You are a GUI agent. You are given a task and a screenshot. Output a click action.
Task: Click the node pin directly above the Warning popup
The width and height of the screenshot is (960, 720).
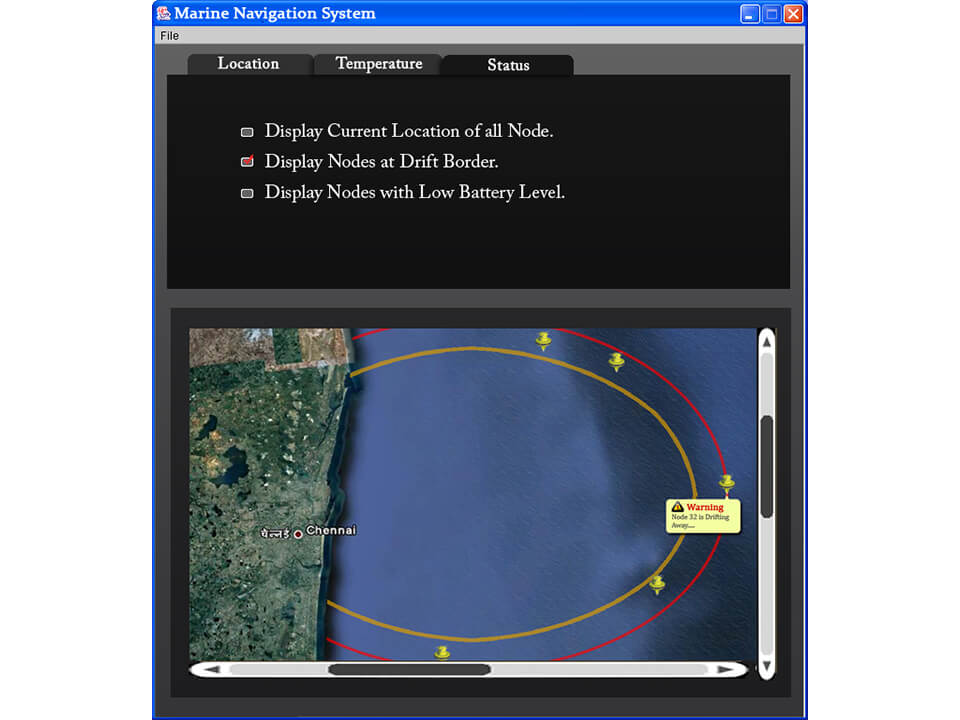[727, 483]
